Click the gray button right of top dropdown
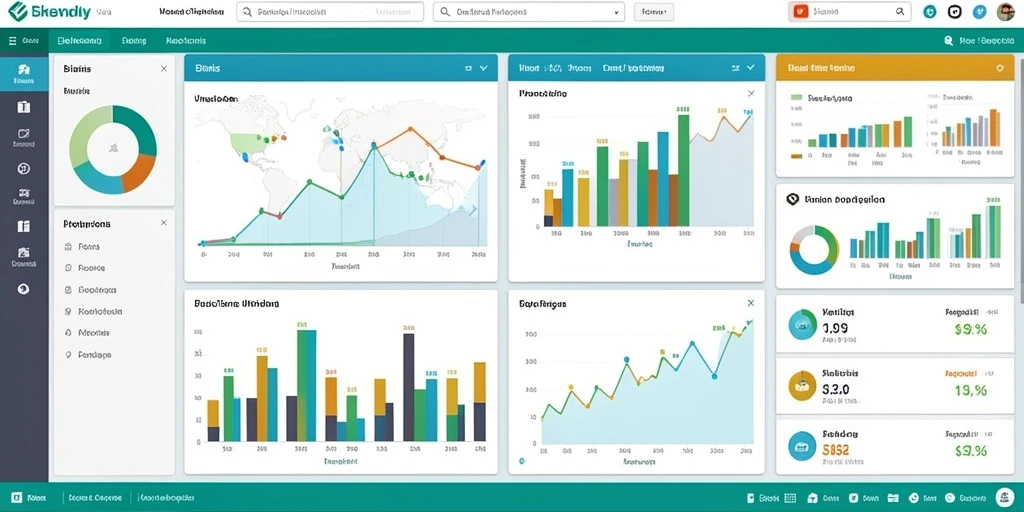 654,12
